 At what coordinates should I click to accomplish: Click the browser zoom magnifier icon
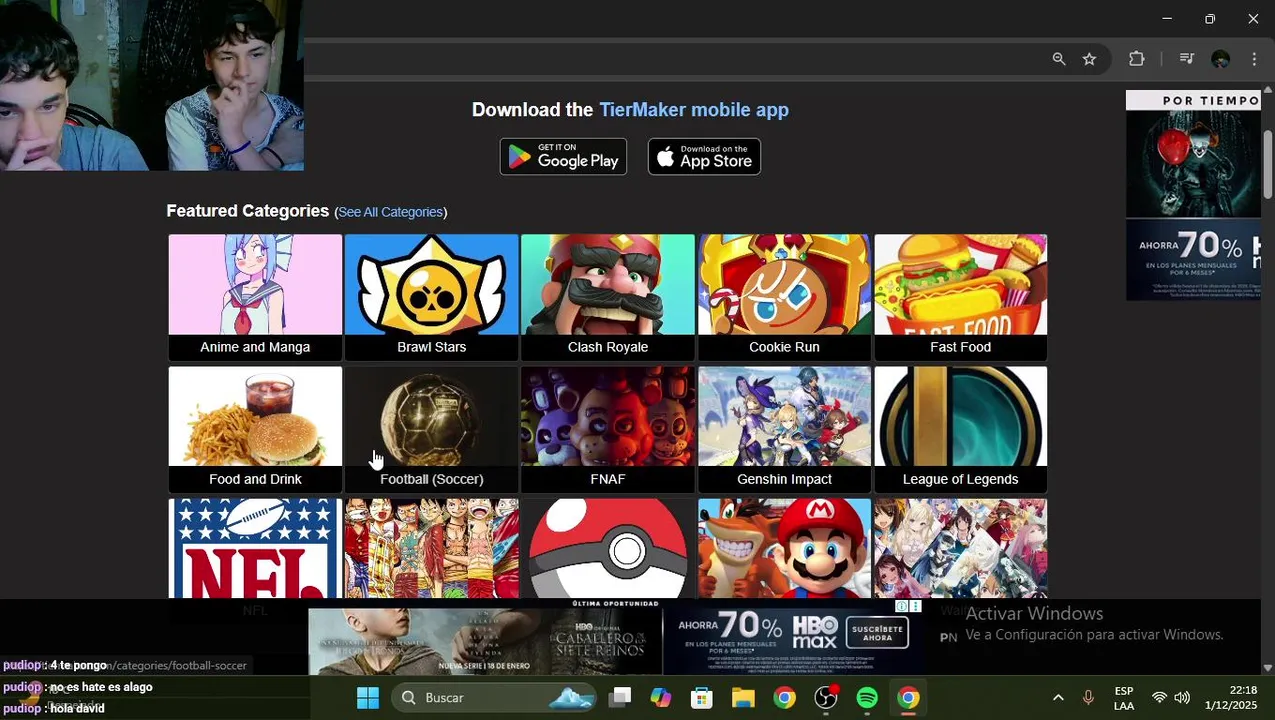tap(1058, 59)
